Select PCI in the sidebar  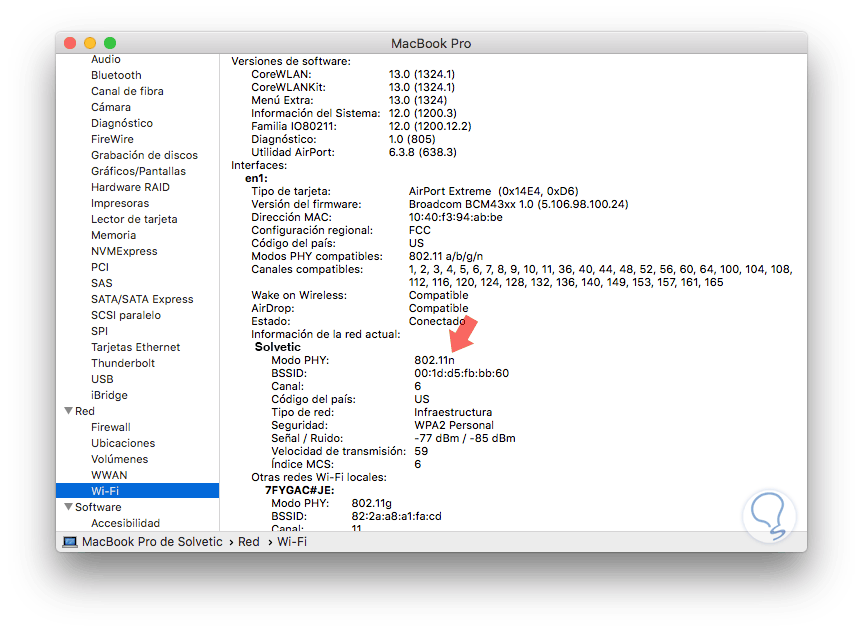tap(100, 266)
